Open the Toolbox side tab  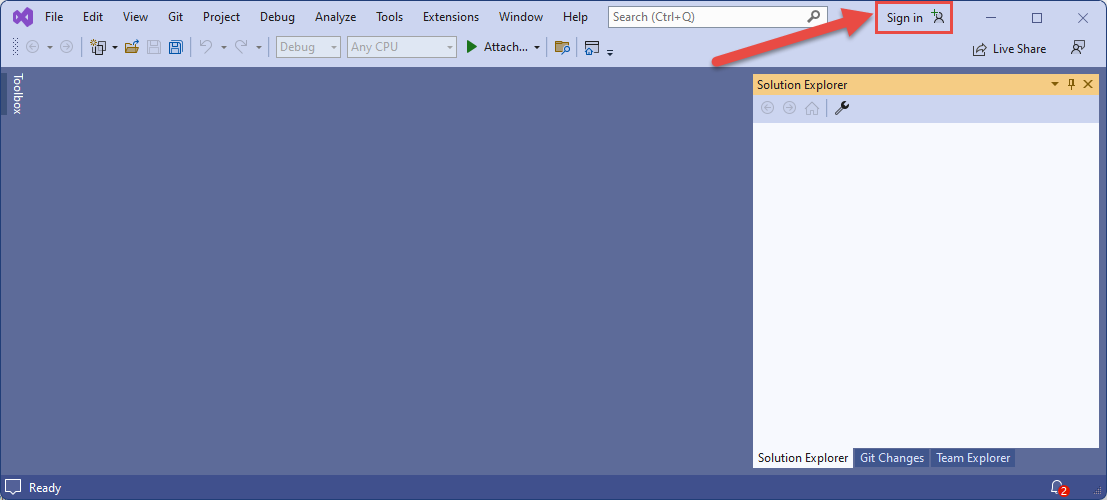18,93
